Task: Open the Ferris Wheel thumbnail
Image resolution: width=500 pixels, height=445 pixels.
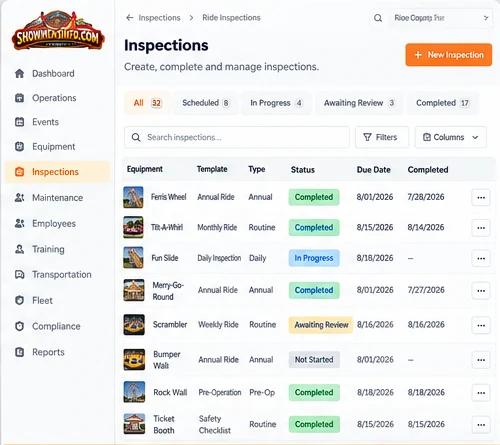Action: [x=133, y=197]
